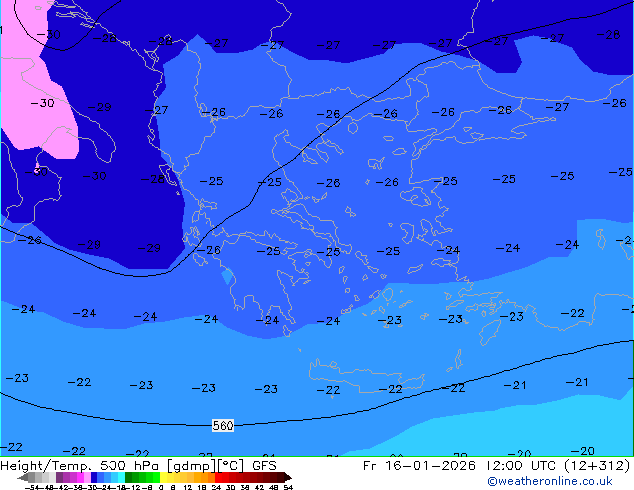The height and width of the screenshot is (490, 634).
Task: Click the 54 value at the legend's right end
Action: coord(288,488)
